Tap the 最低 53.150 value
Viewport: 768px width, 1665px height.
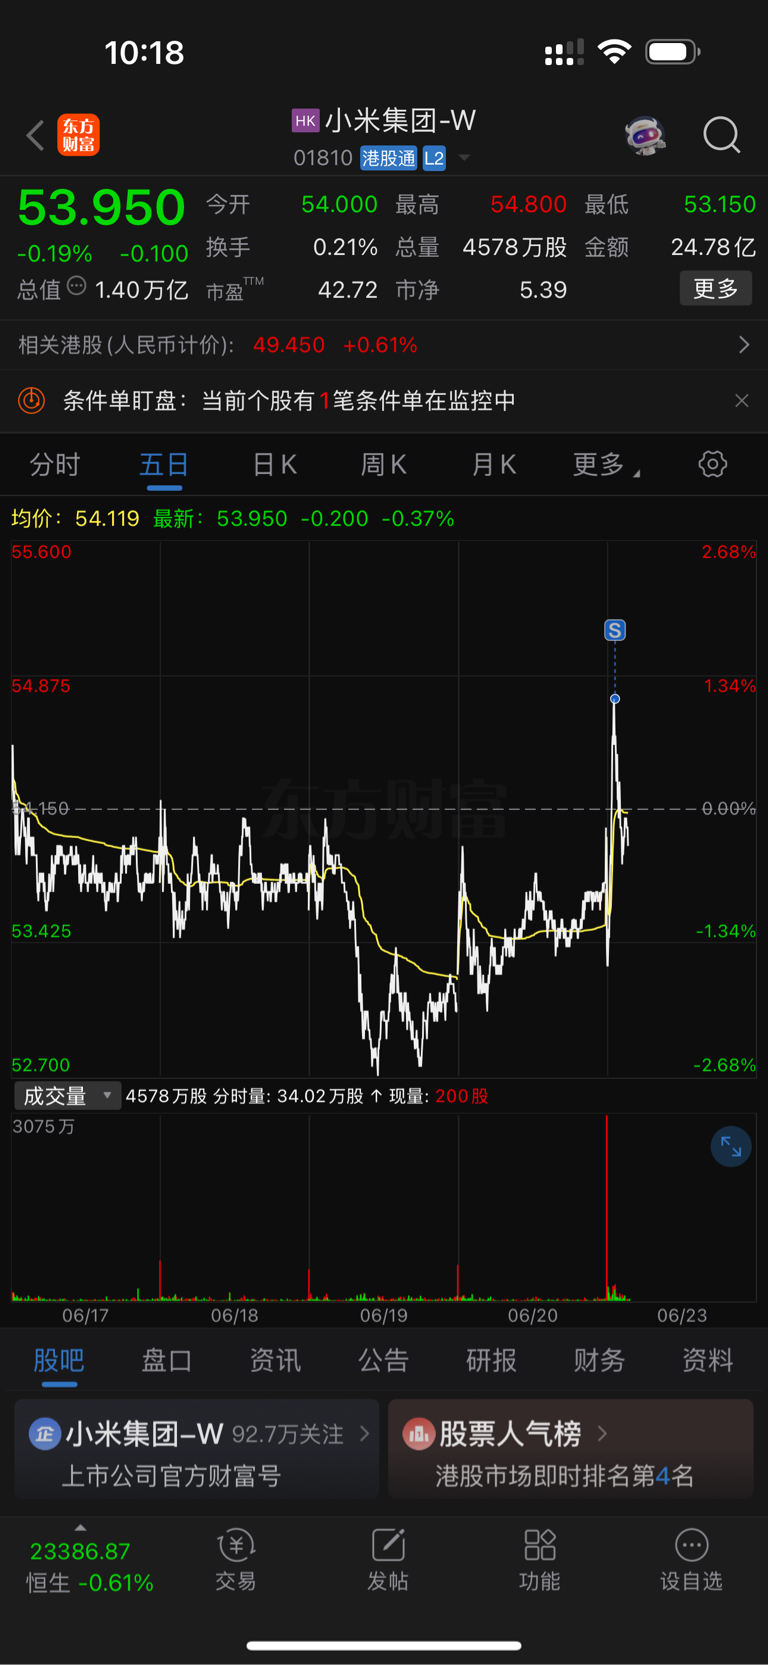(x=719, y=205)
